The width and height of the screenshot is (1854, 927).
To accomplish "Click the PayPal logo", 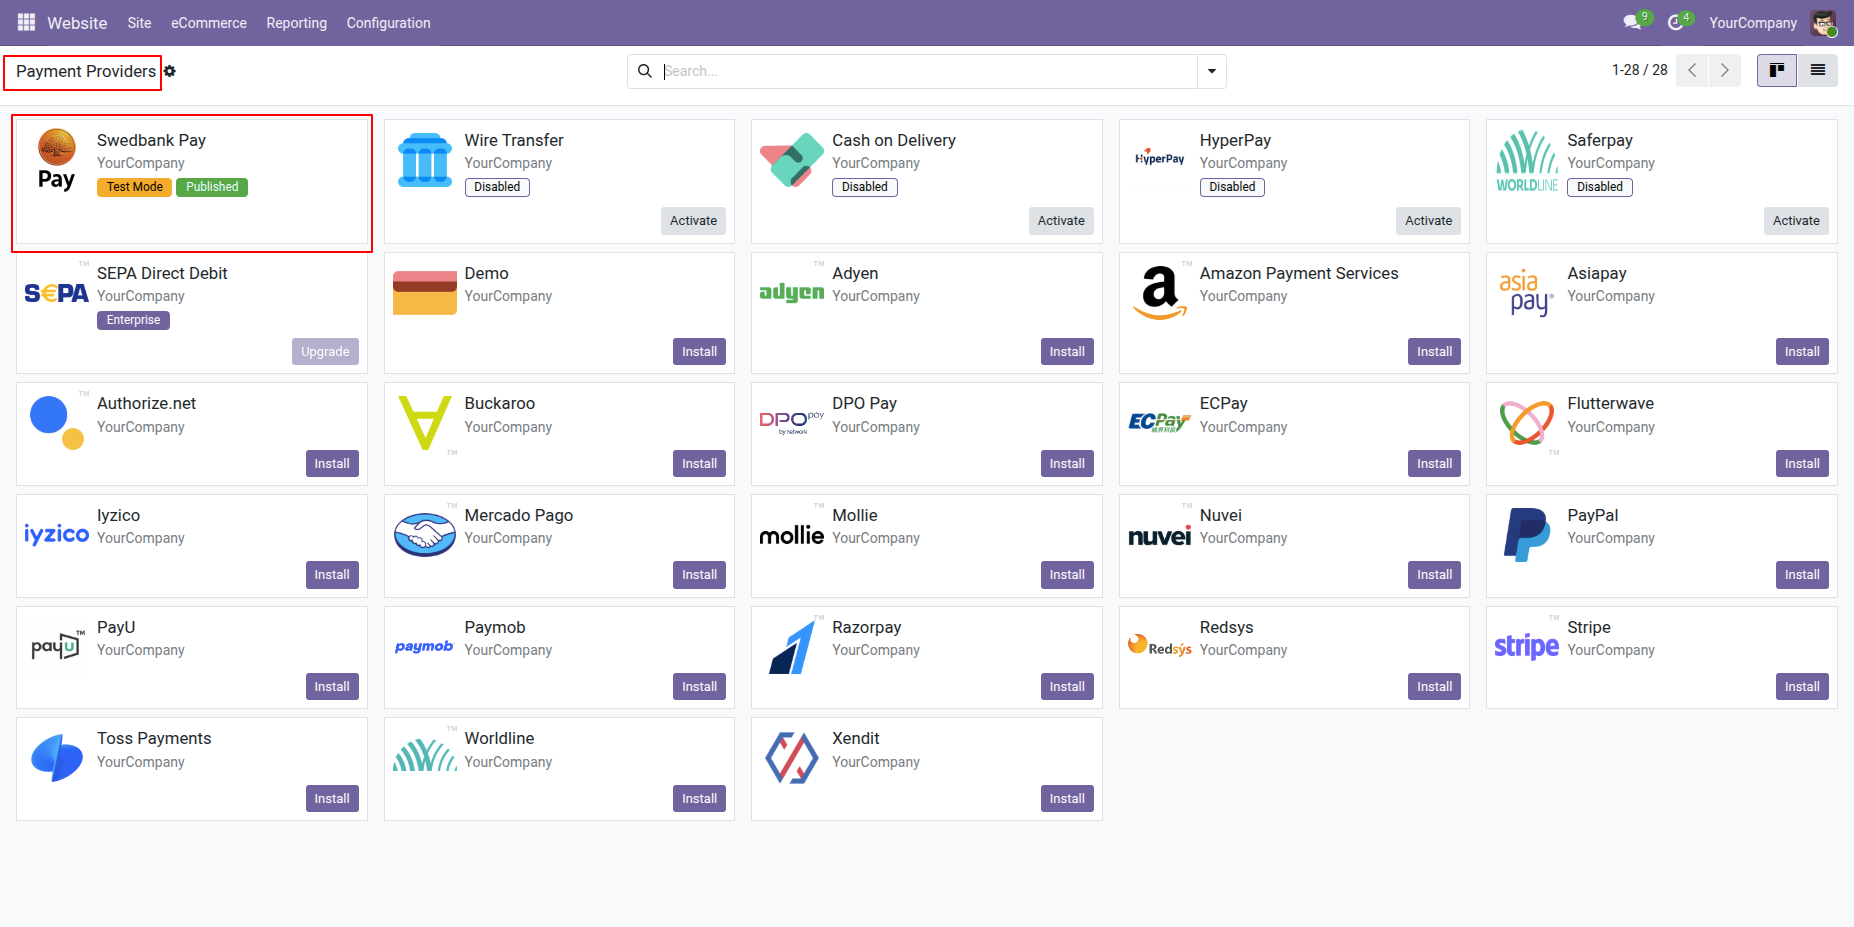I will coord(1527,535).
